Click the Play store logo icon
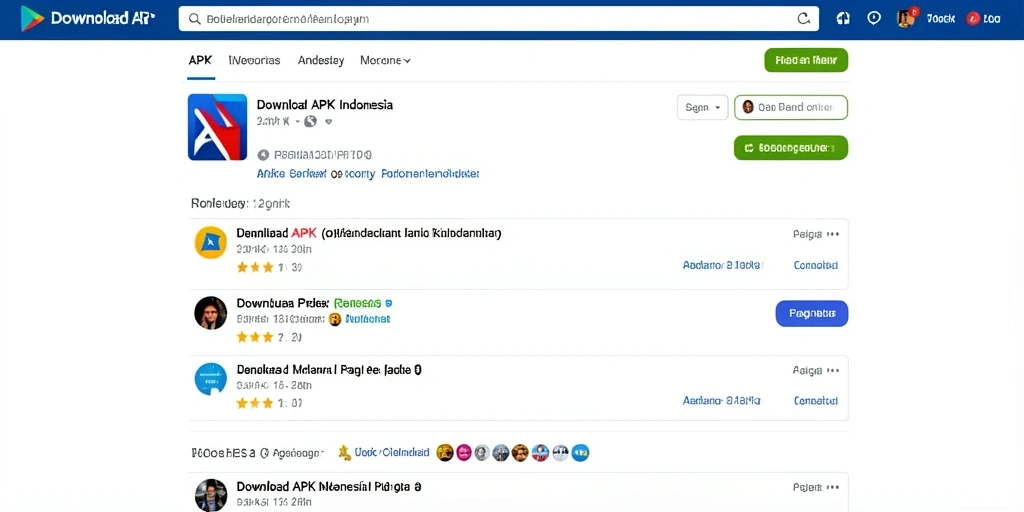The width and height of the screenshot is (1024, 512). [33, 19]
